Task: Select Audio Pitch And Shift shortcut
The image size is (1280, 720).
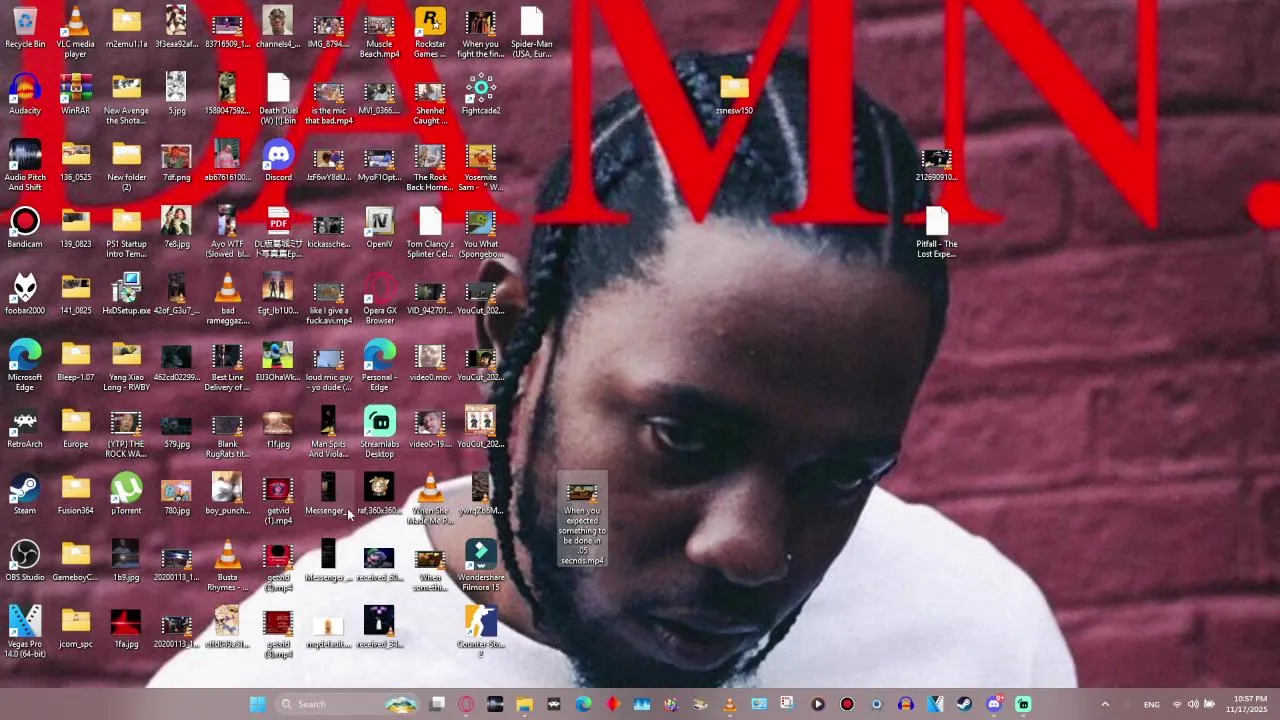Action: 25,165
